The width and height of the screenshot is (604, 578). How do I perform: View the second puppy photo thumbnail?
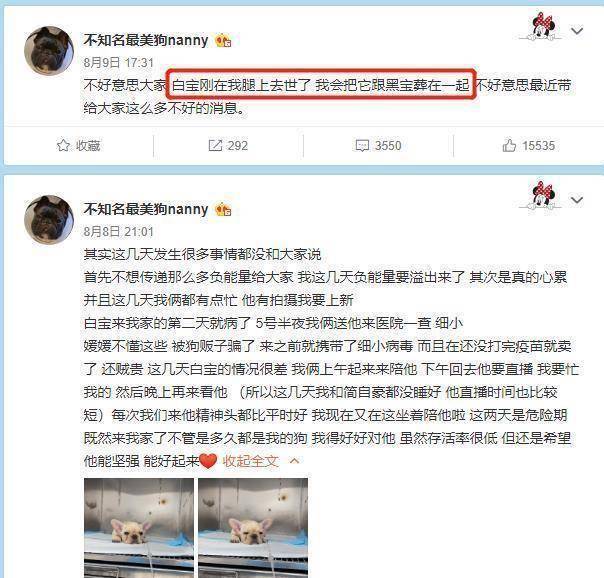[253, 528]
